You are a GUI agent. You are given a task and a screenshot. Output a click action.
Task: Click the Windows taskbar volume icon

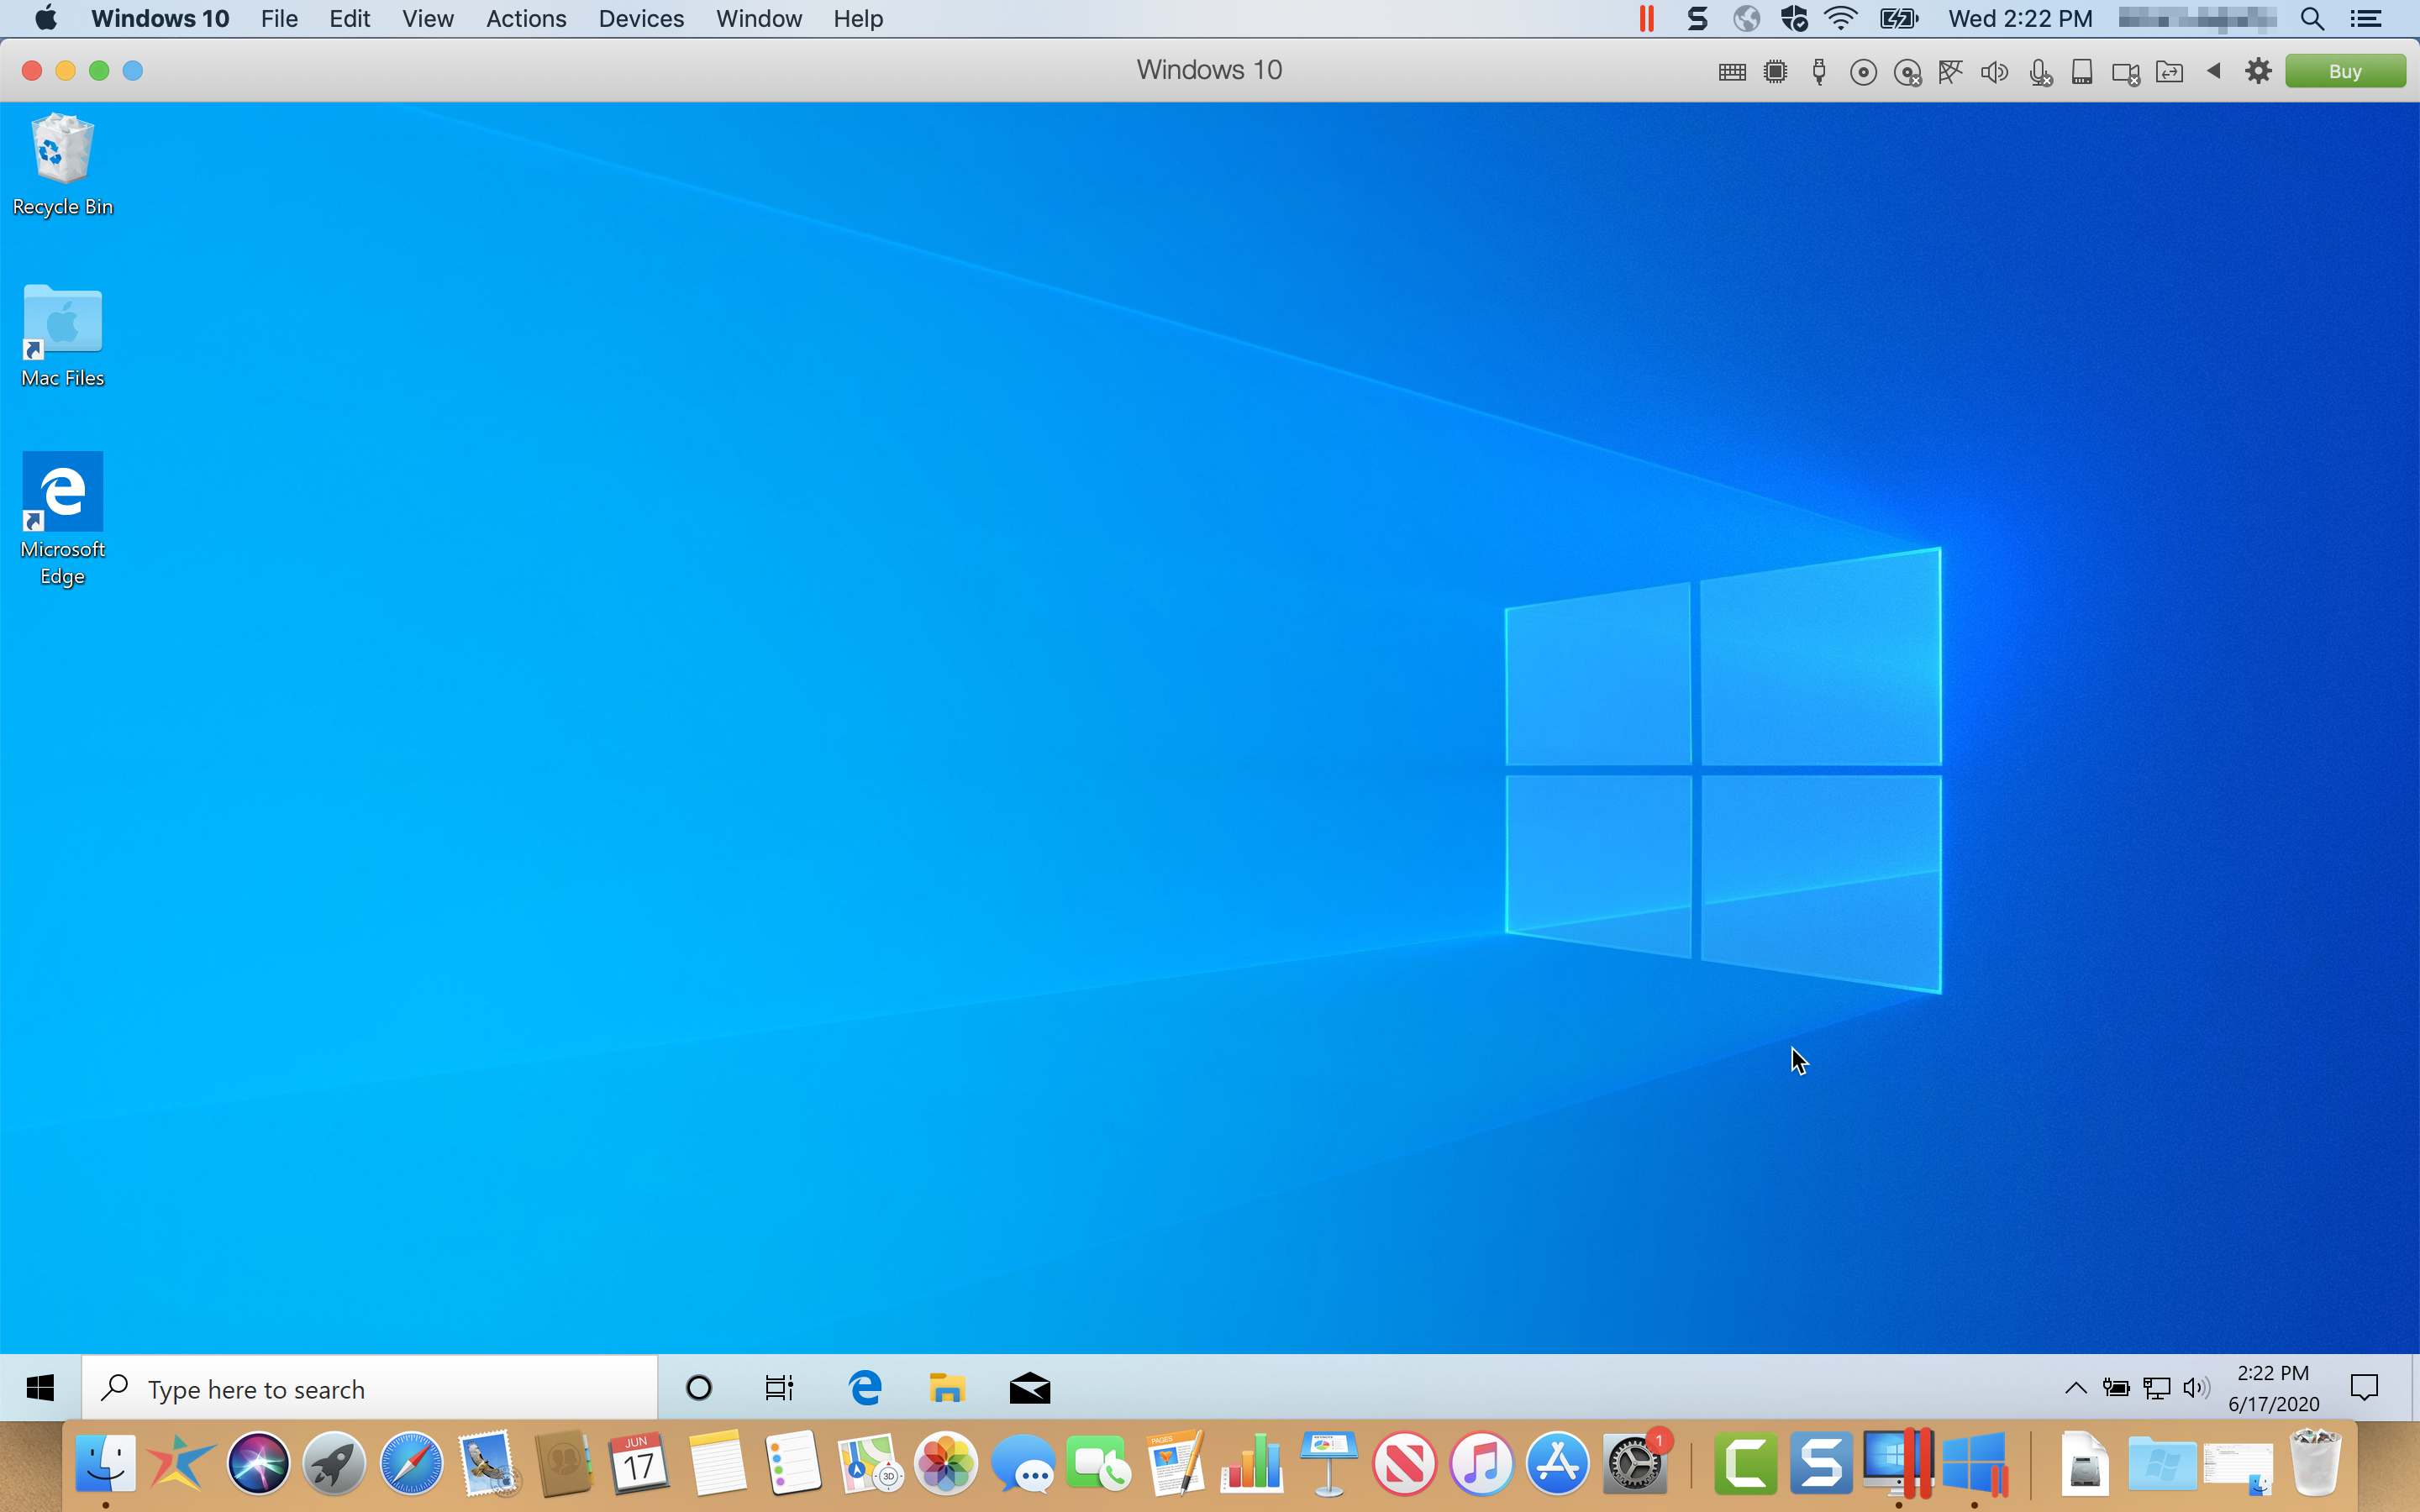point(2196,1388)
